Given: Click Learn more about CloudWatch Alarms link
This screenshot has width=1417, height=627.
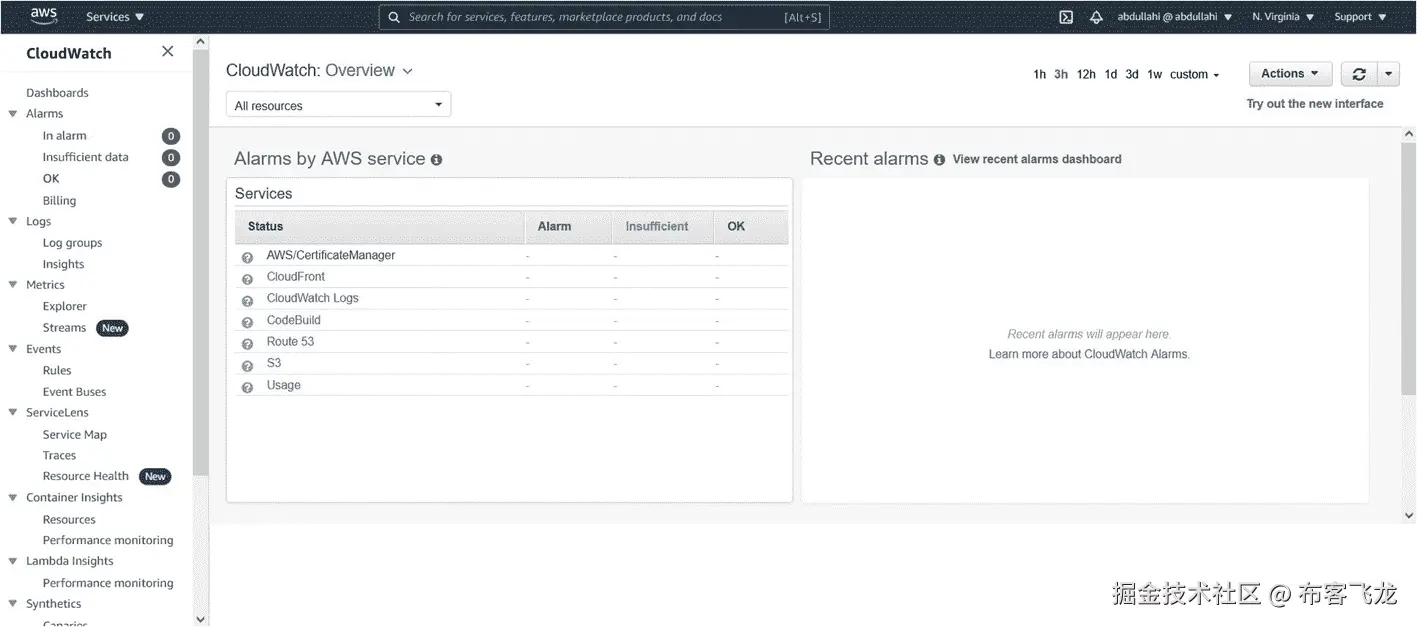Looking at the screenshot, I should [1089, 354].
